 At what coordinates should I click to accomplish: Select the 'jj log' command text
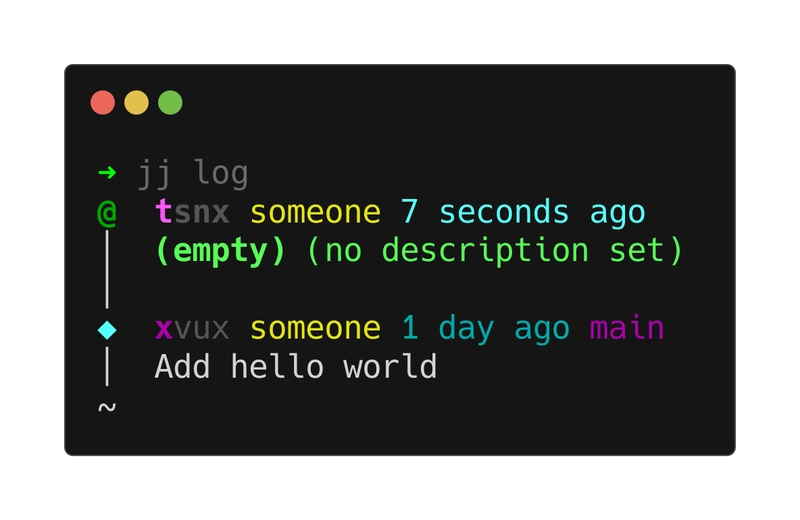[x=193, y=174]
